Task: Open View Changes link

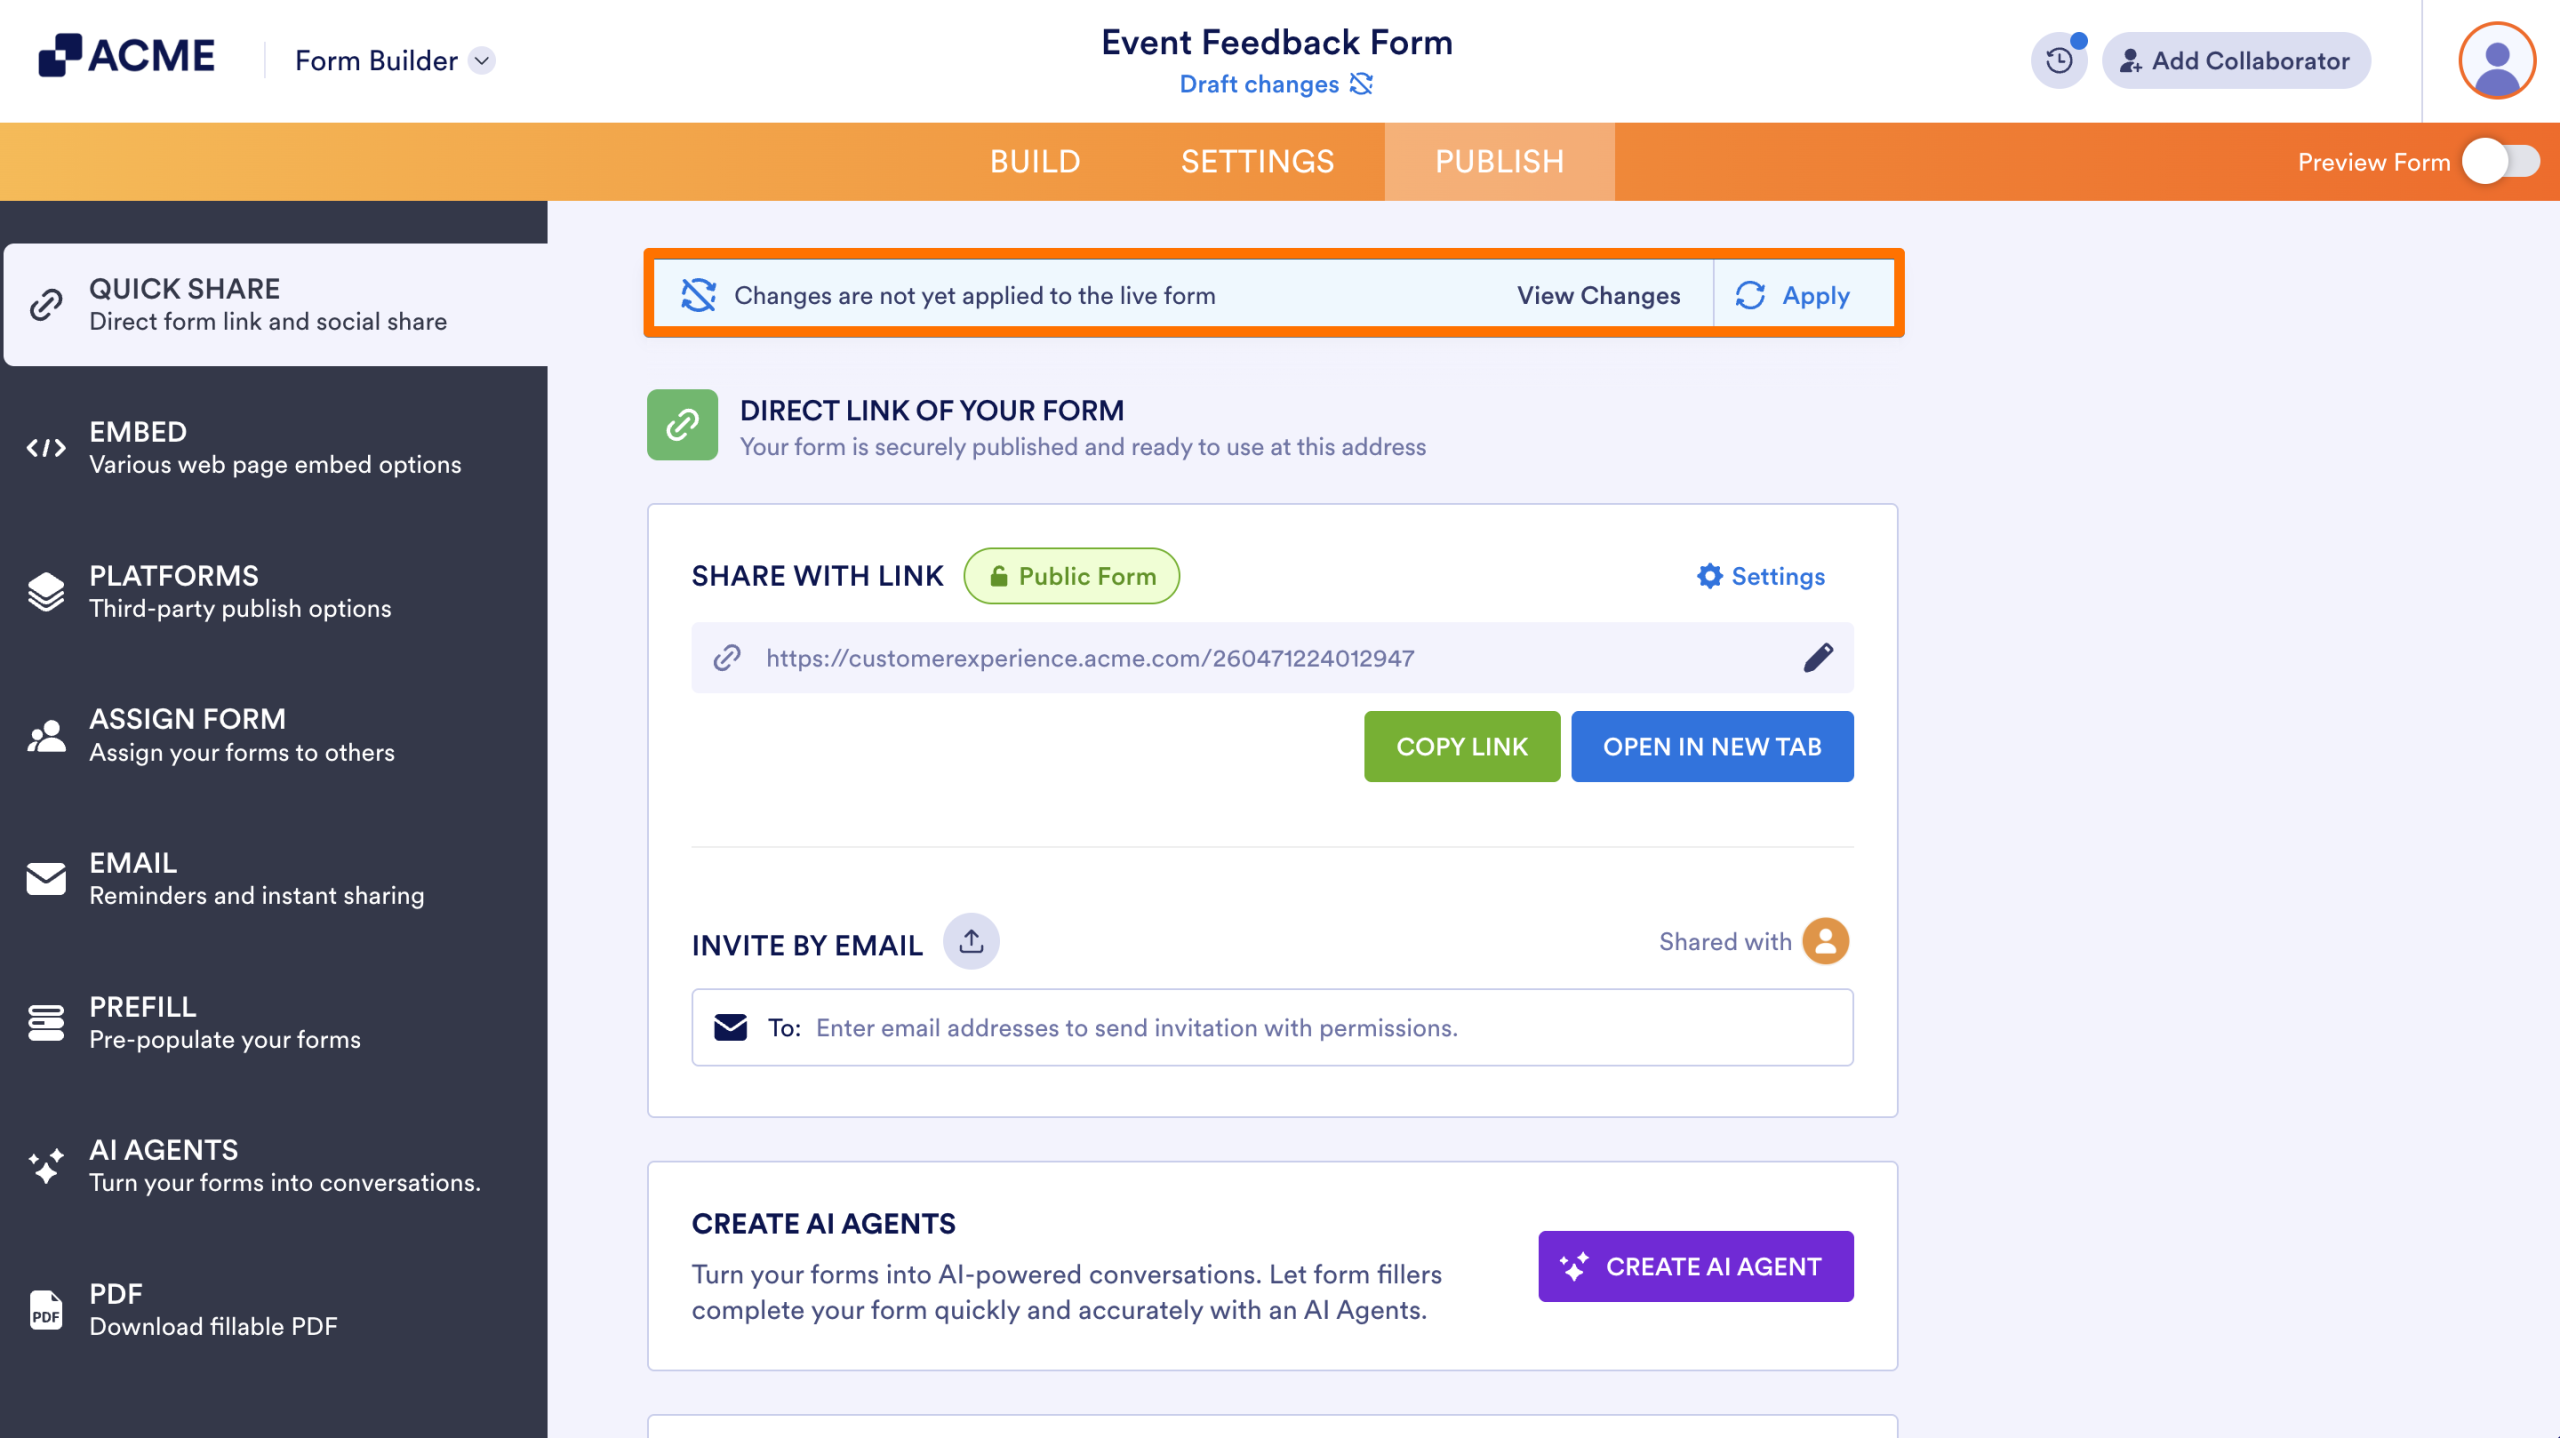Action: 1597,295
